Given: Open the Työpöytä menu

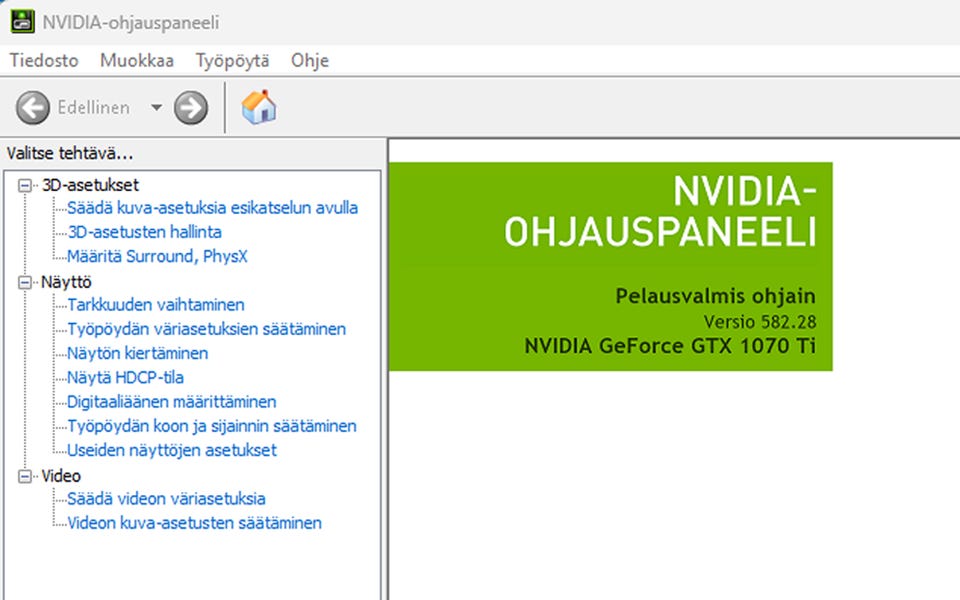Looking at the screenshot, I should pyautogui.click(x=233, y=61).
